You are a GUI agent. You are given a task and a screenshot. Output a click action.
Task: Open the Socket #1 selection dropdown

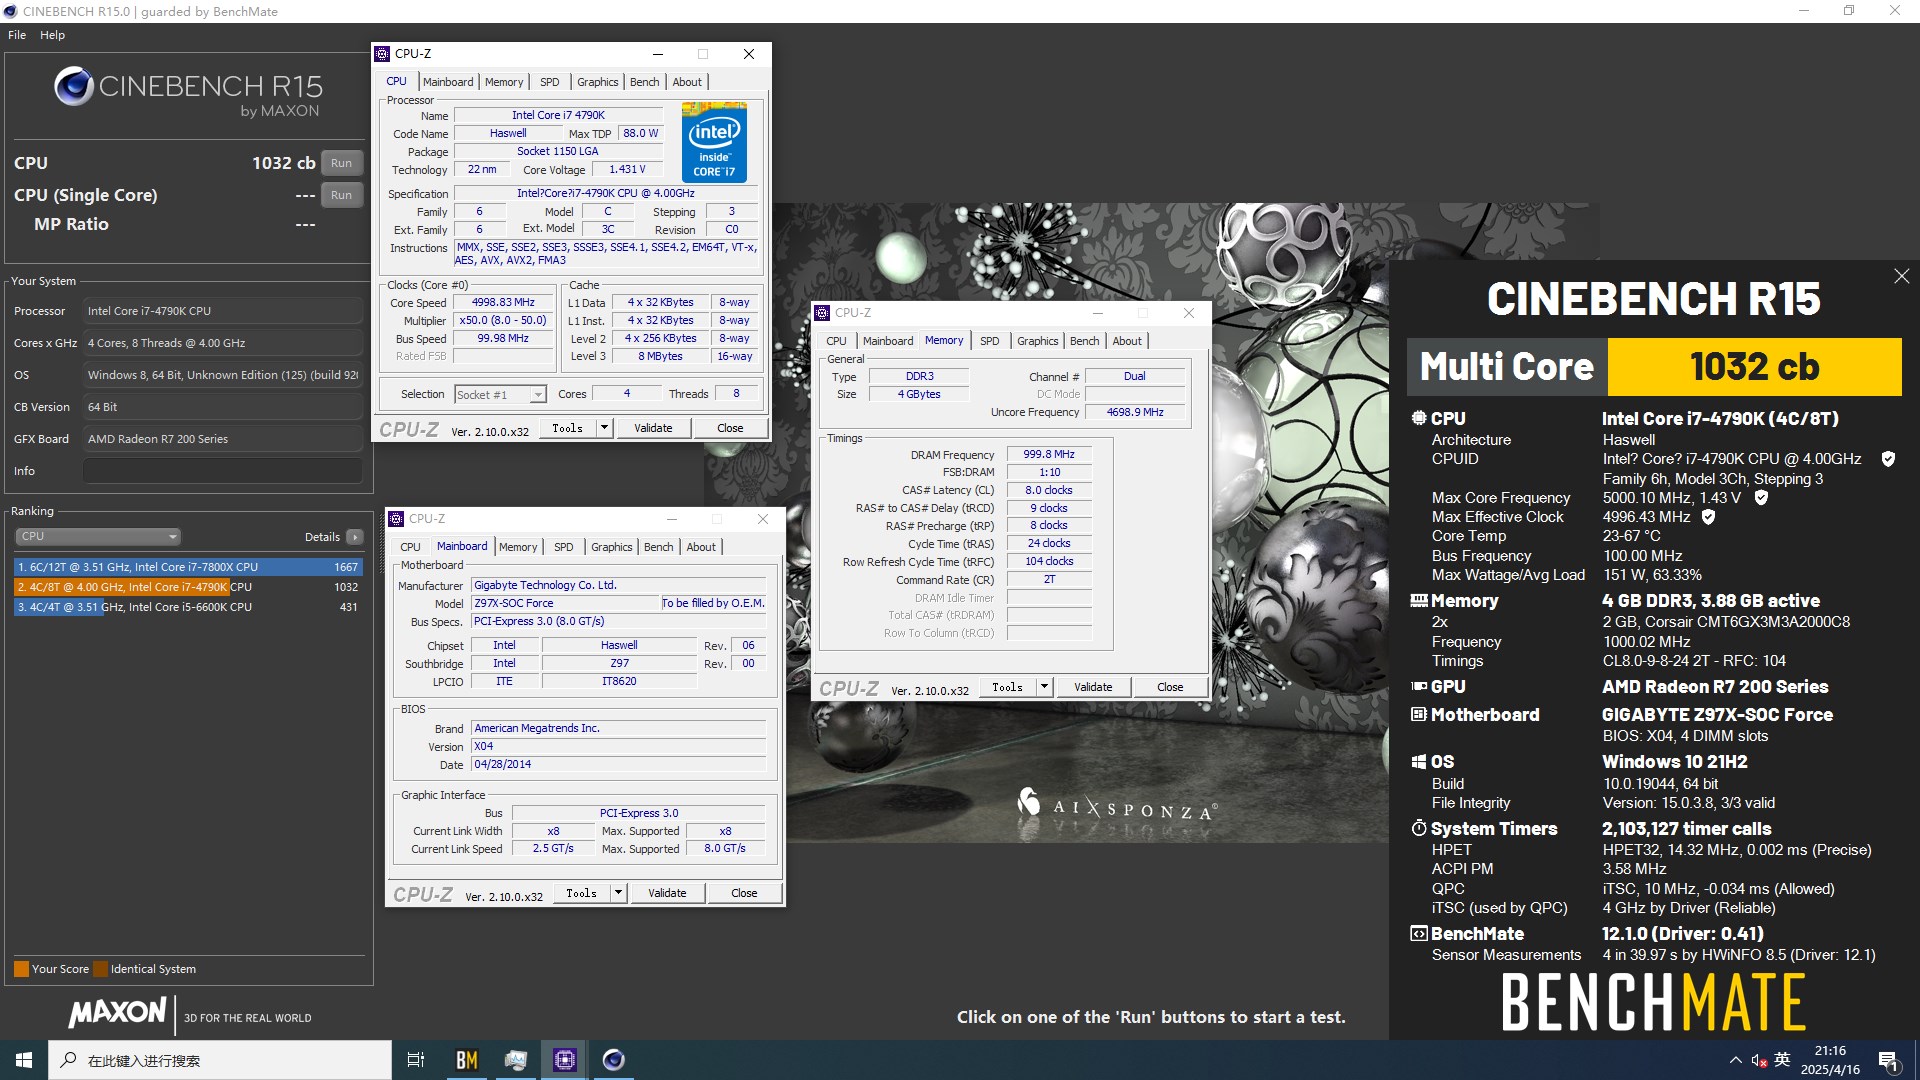tap(500, 394)
